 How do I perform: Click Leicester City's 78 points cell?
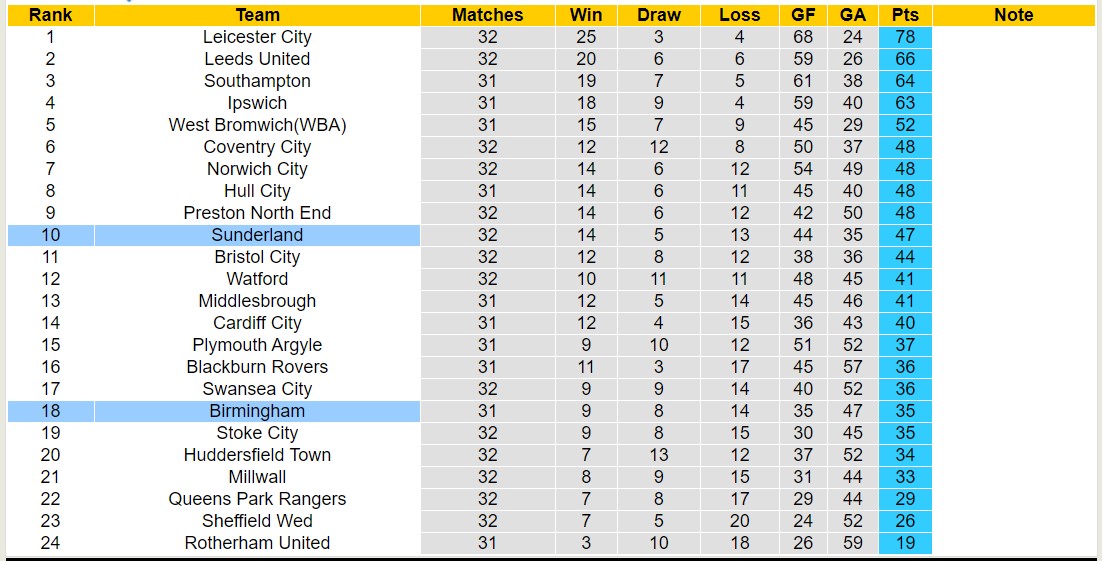click(905, 37)
